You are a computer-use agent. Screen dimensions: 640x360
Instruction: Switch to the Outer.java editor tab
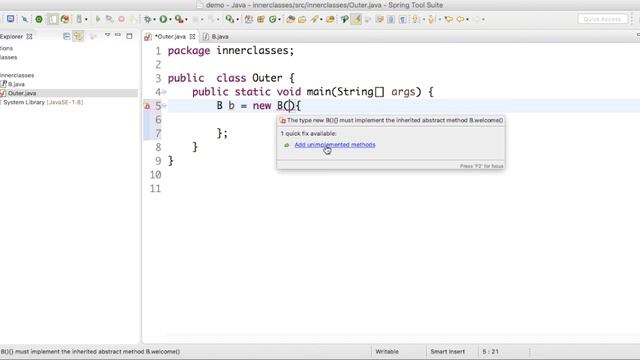[x=171, y=37]
